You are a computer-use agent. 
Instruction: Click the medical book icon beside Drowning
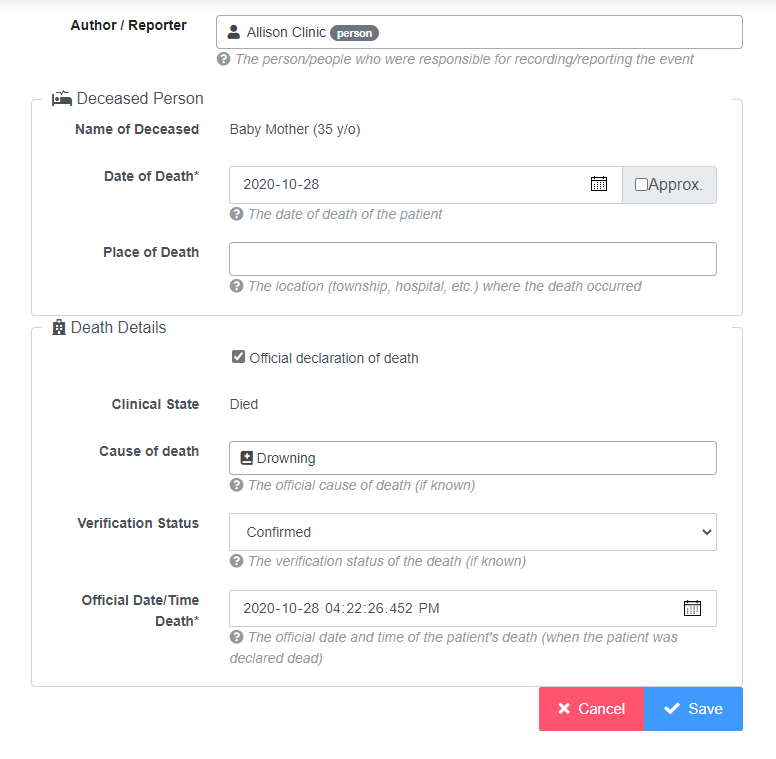click(246, 458)
